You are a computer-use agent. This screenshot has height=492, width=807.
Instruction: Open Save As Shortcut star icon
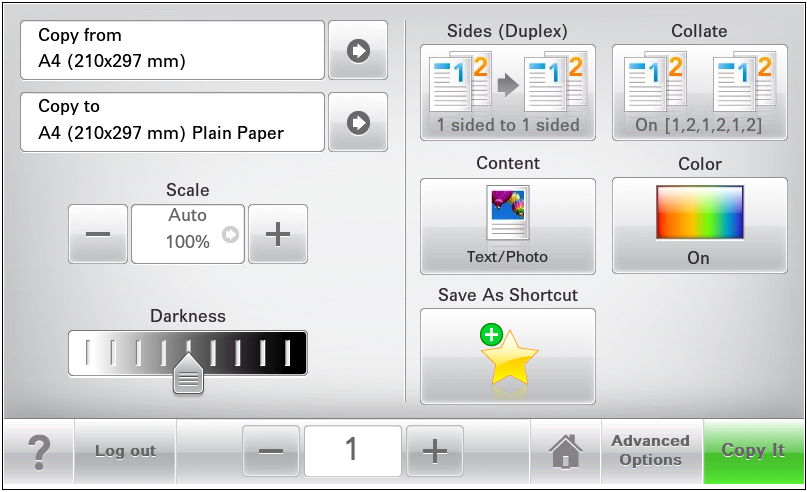click(x=507, y=356)
